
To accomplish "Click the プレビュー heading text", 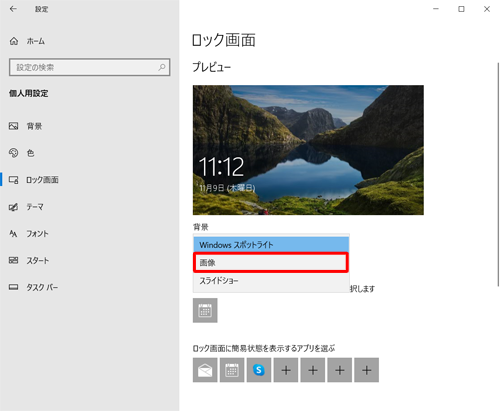I will (212, 67).
